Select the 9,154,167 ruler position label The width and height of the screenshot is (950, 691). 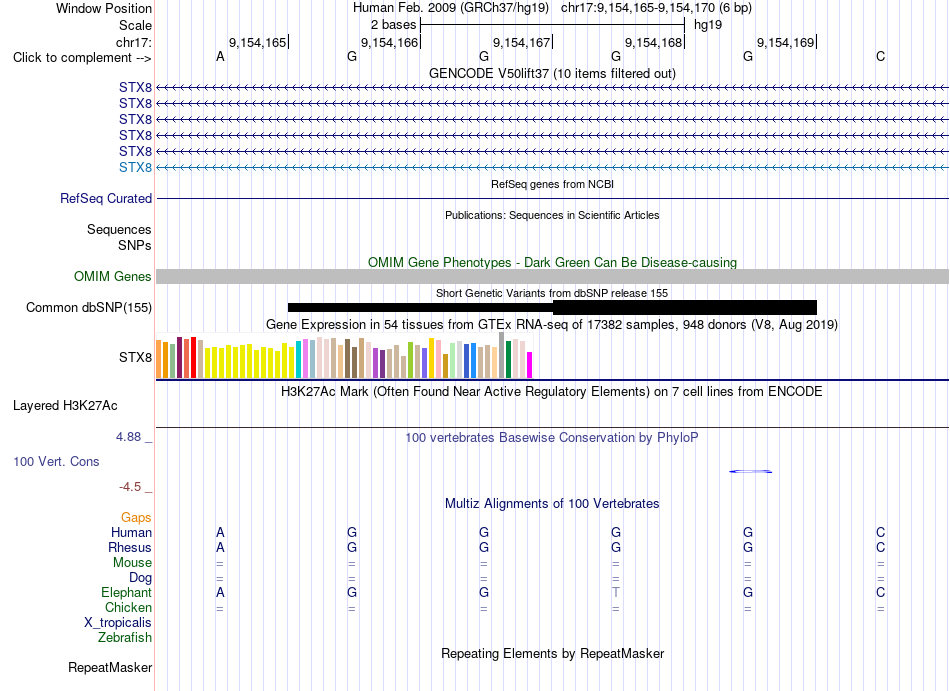(522, 42)
